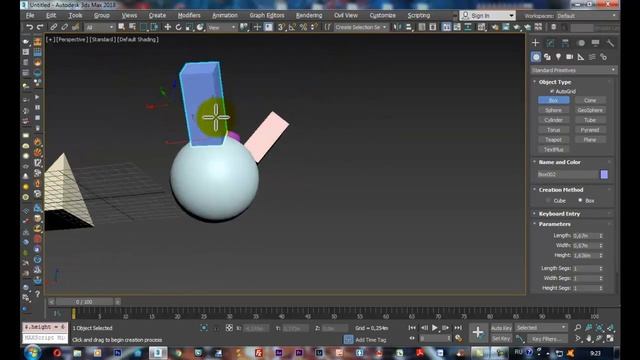This screenshot has width=640, height=360.
Task: Click the Zoom magnifier viewport control
Action: click(x=578, y=328)
